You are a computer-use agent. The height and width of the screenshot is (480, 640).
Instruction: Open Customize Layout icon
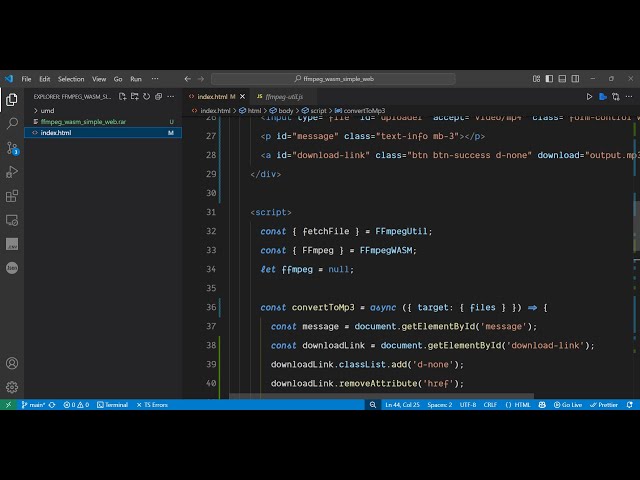point(536,79)
